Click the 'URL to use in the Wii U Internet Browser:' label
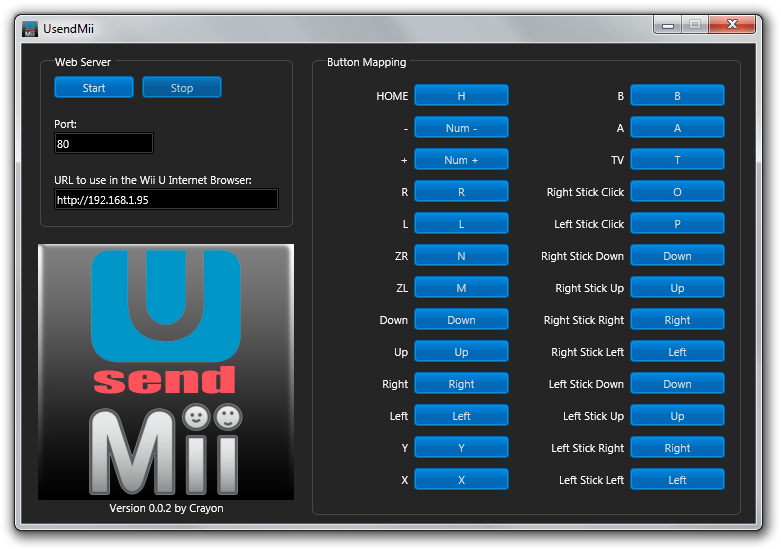The width and height of the screenshot is (781, 549). click(153, 180)
